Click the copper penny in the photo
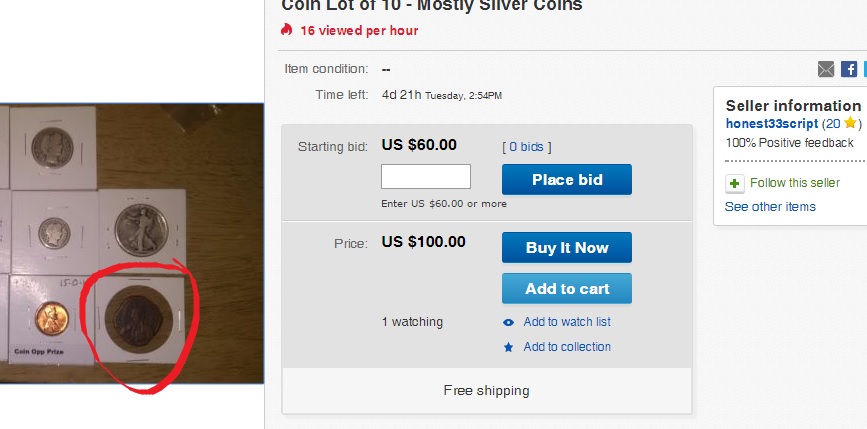Viewport: 867px width, 429px height. tap(48, 320)
